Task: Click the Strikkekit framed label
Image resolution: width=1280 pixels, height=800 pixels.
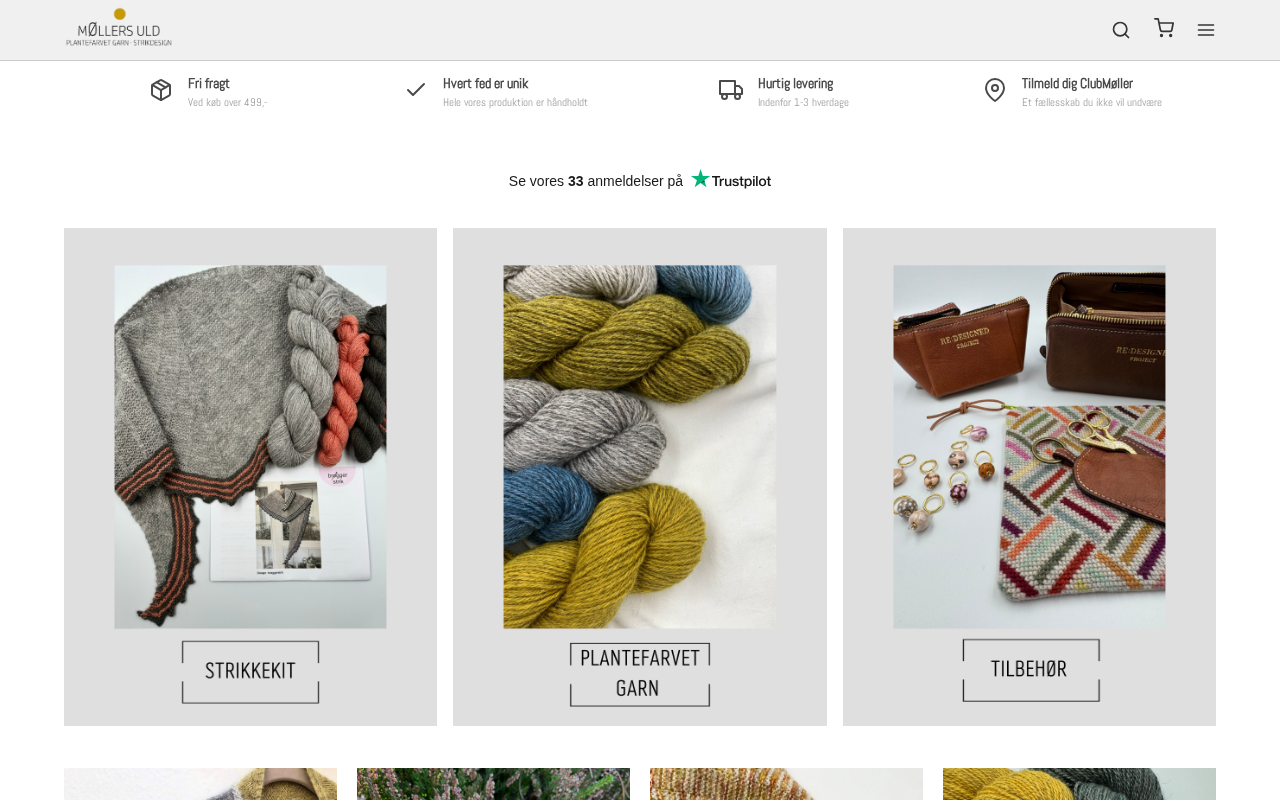Action: click(x=250, y=671)
